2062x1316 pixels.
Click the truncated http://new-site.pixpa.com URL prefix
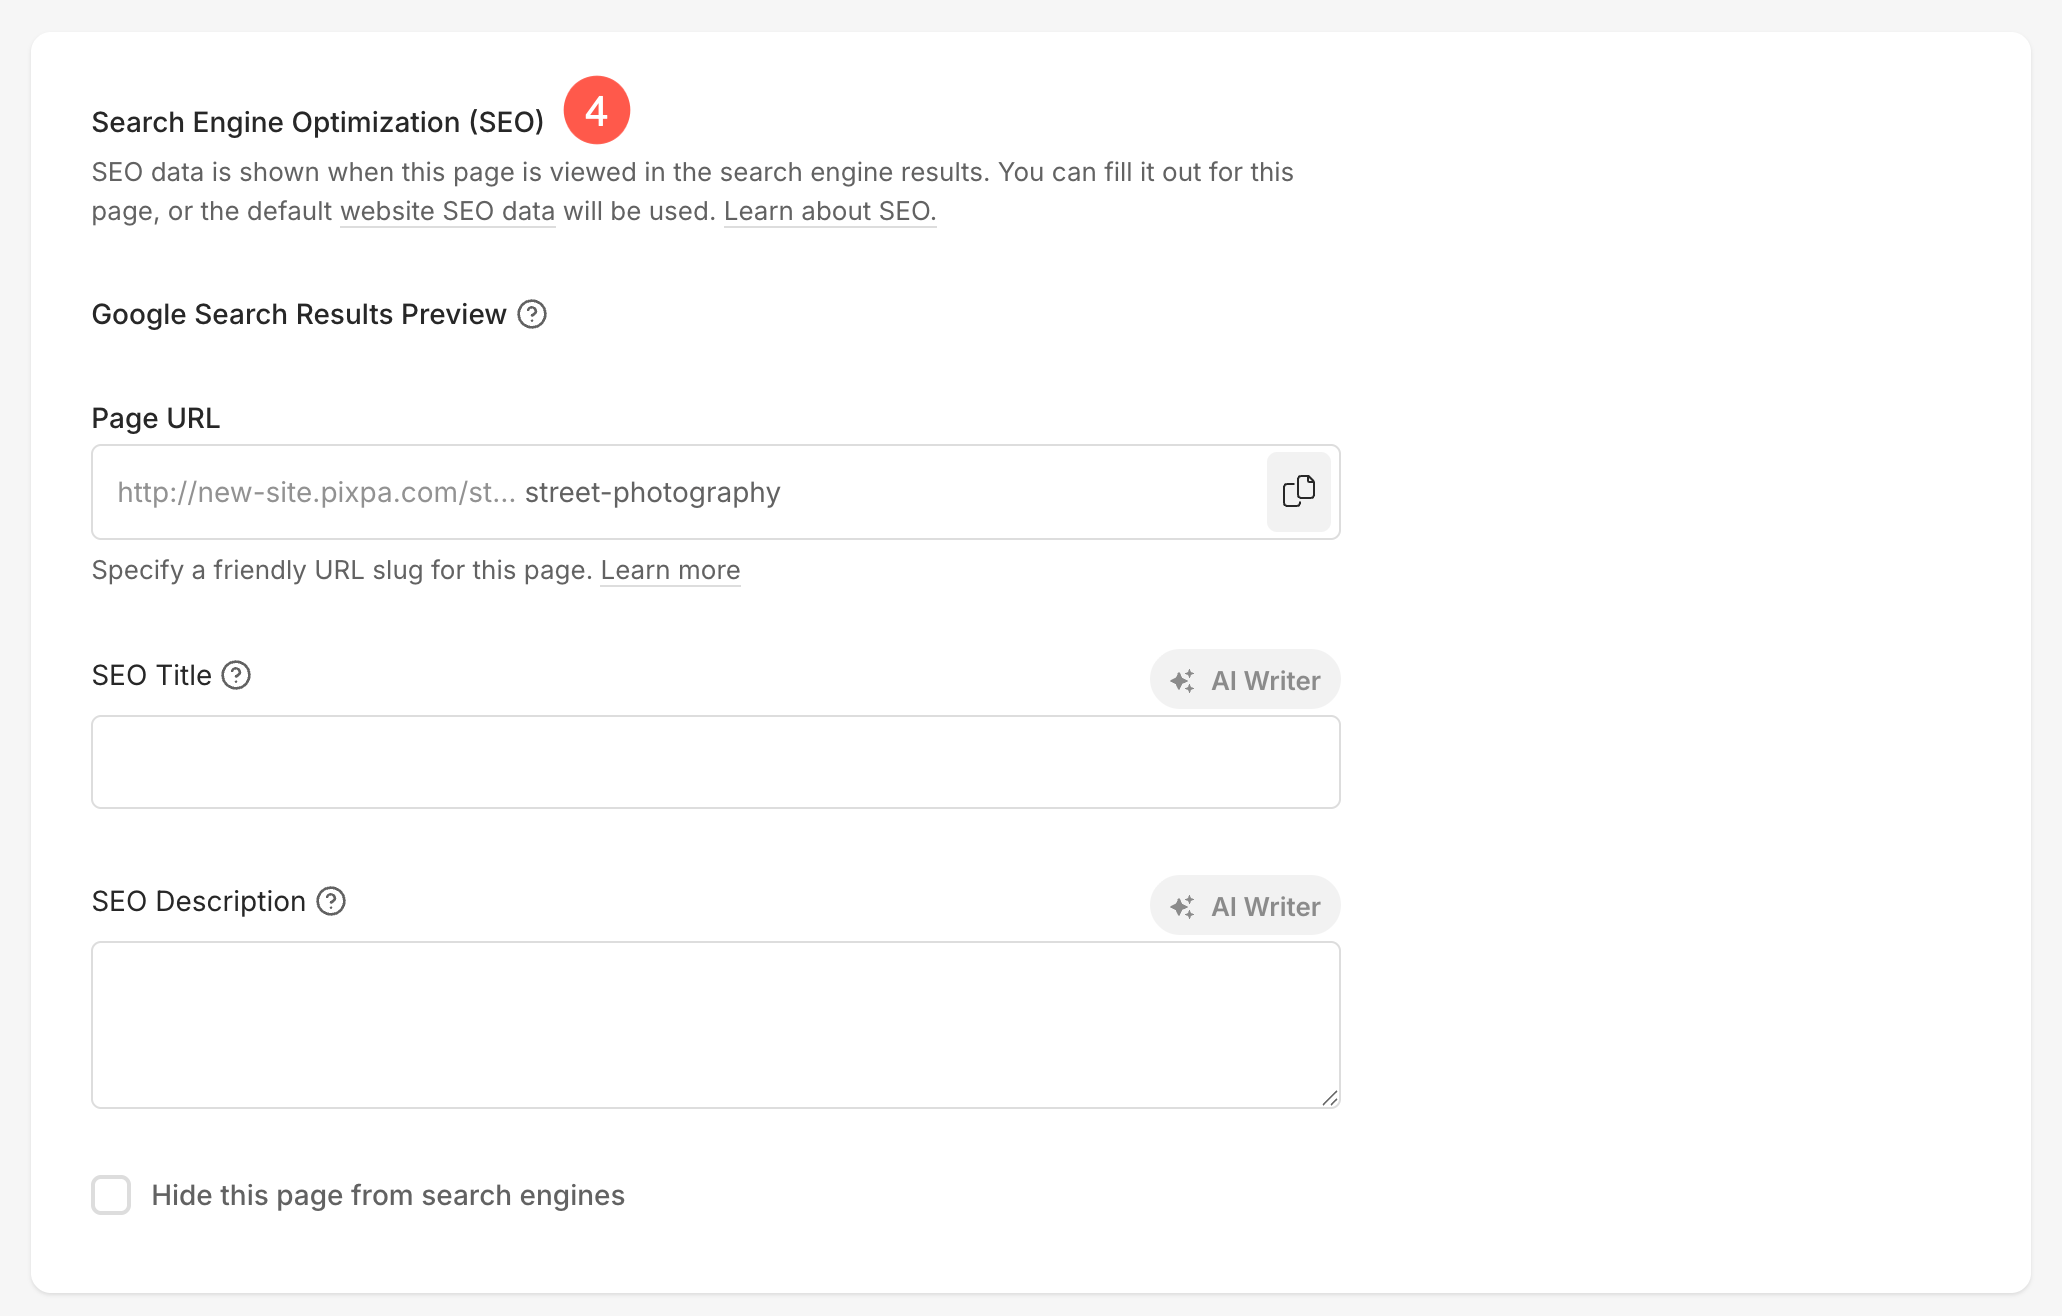tap(316, 492)
